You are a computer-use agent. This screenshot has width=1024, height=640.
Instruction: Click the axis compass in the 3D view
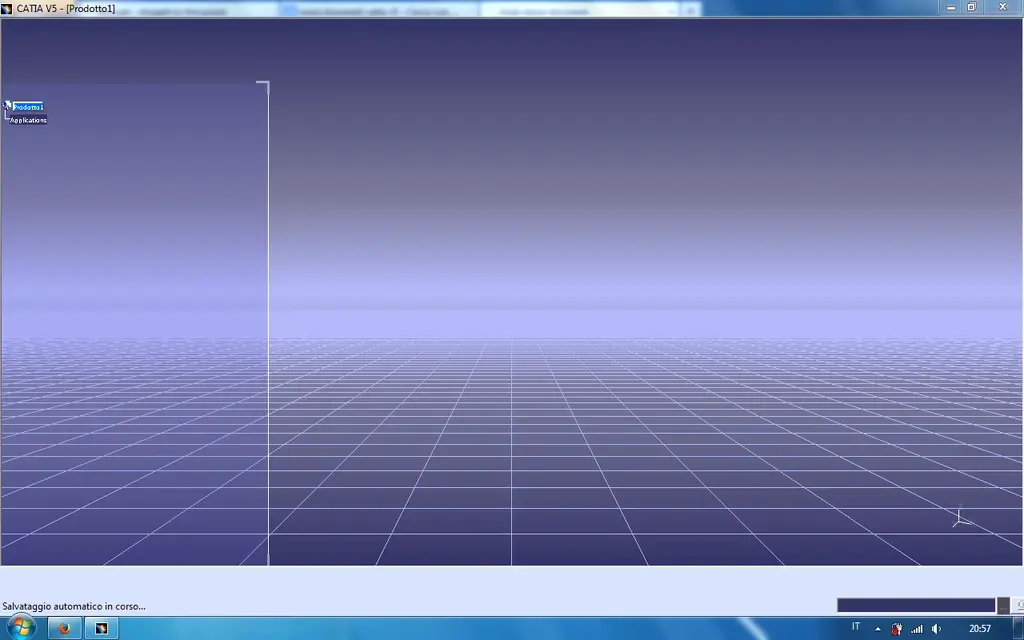pos(961,517)
